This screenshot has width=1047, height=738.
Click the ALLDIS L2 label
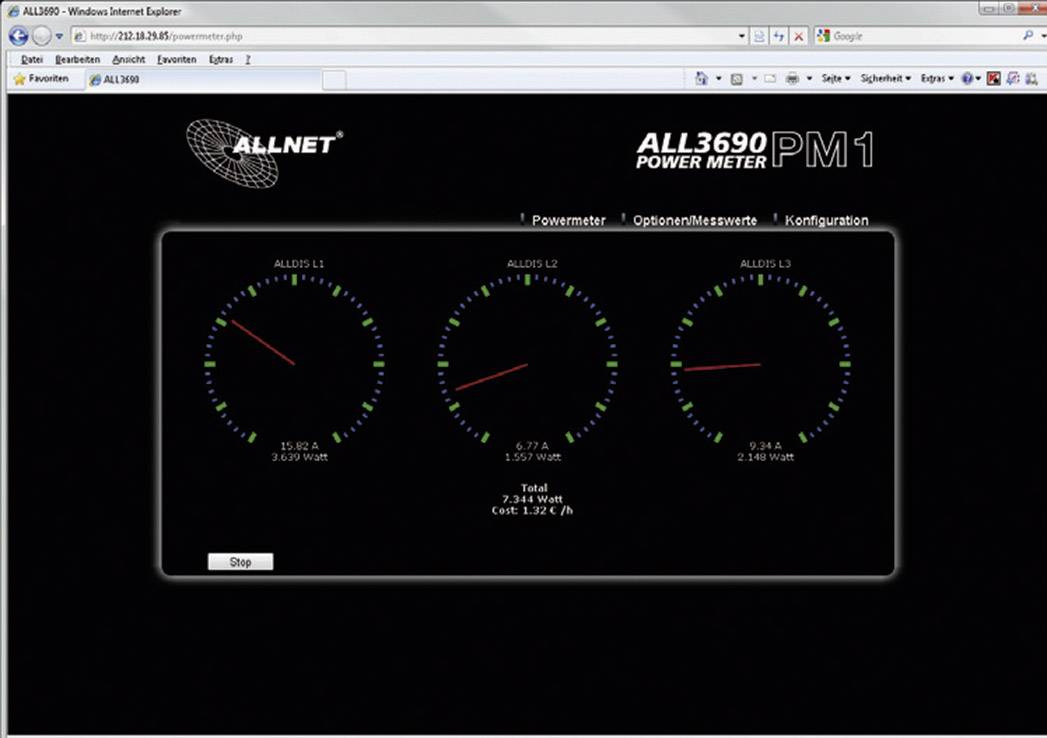pyautogui.click(x=532, y=264)
